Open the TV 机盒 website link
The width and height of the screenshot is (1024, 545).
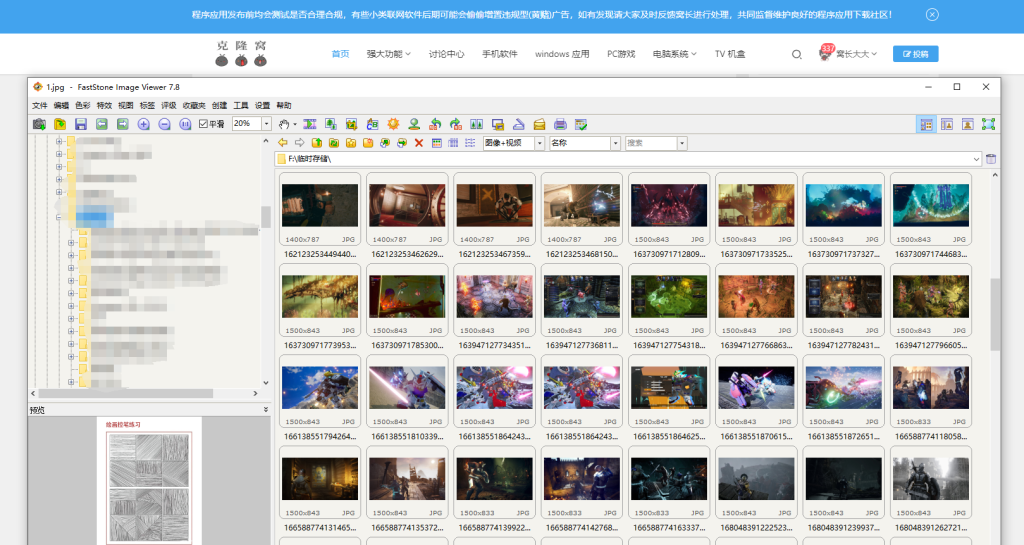(x=730, y=54)
